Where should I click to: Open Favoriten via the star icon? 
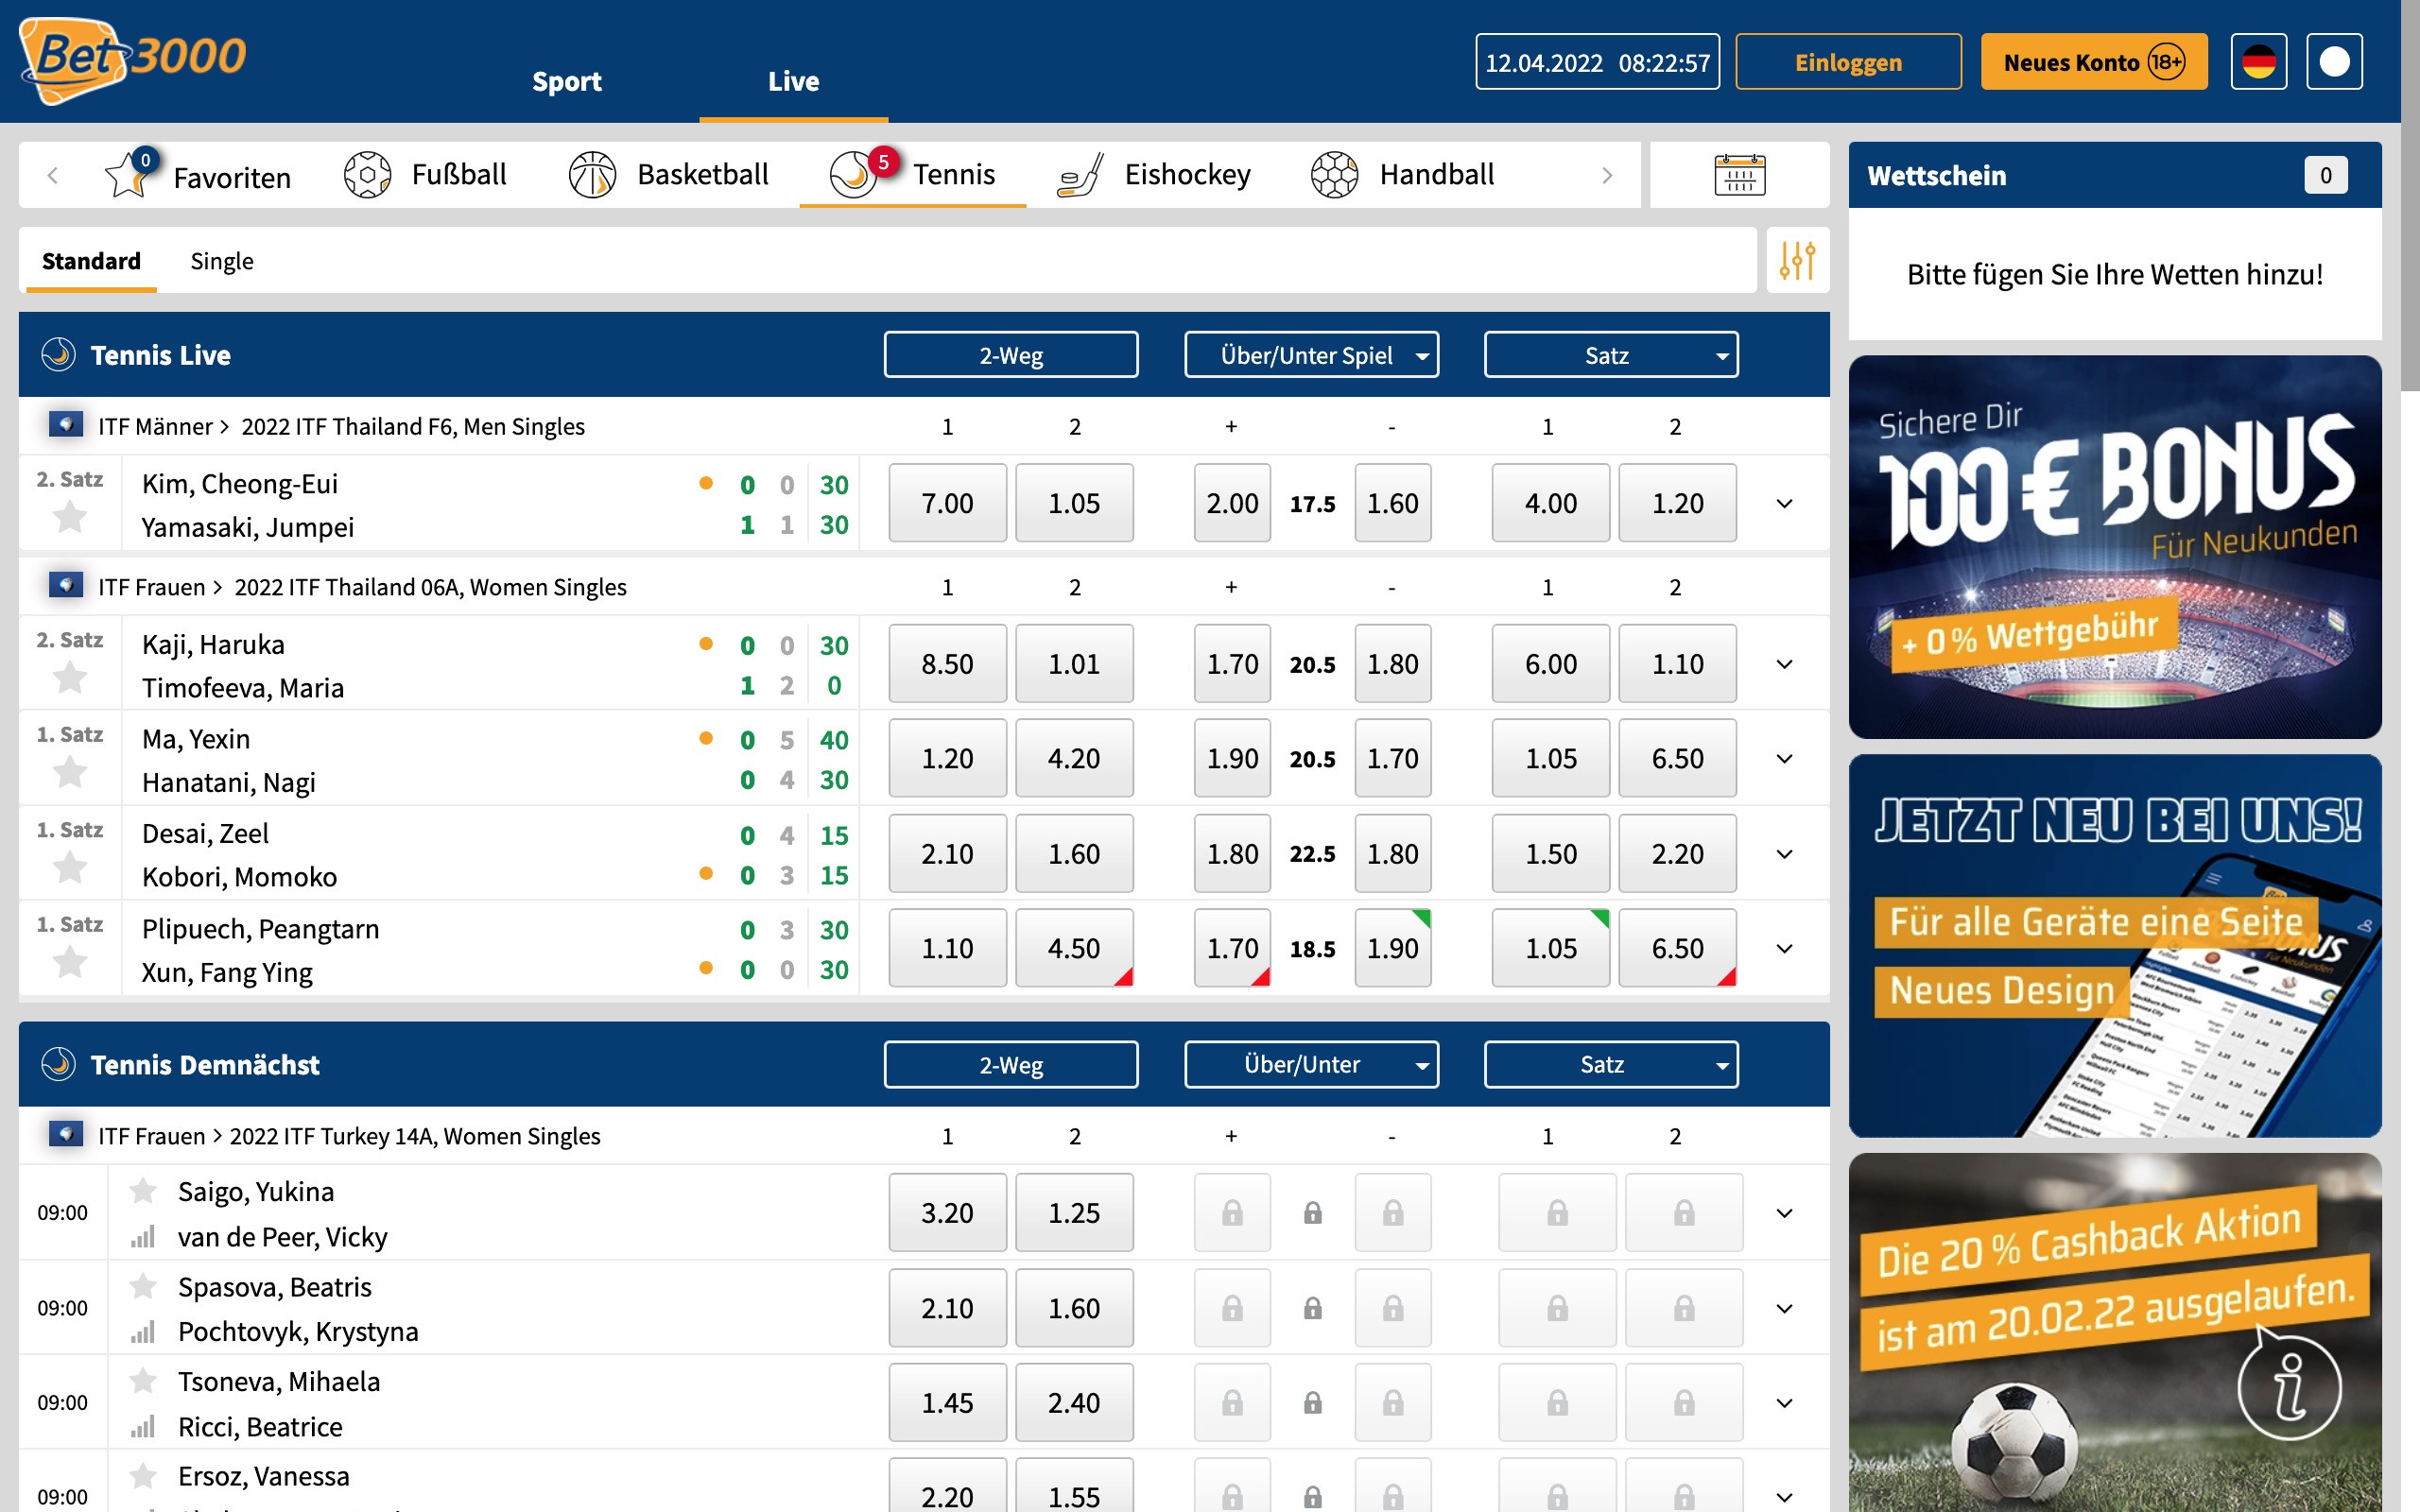(x=128, y=177)
